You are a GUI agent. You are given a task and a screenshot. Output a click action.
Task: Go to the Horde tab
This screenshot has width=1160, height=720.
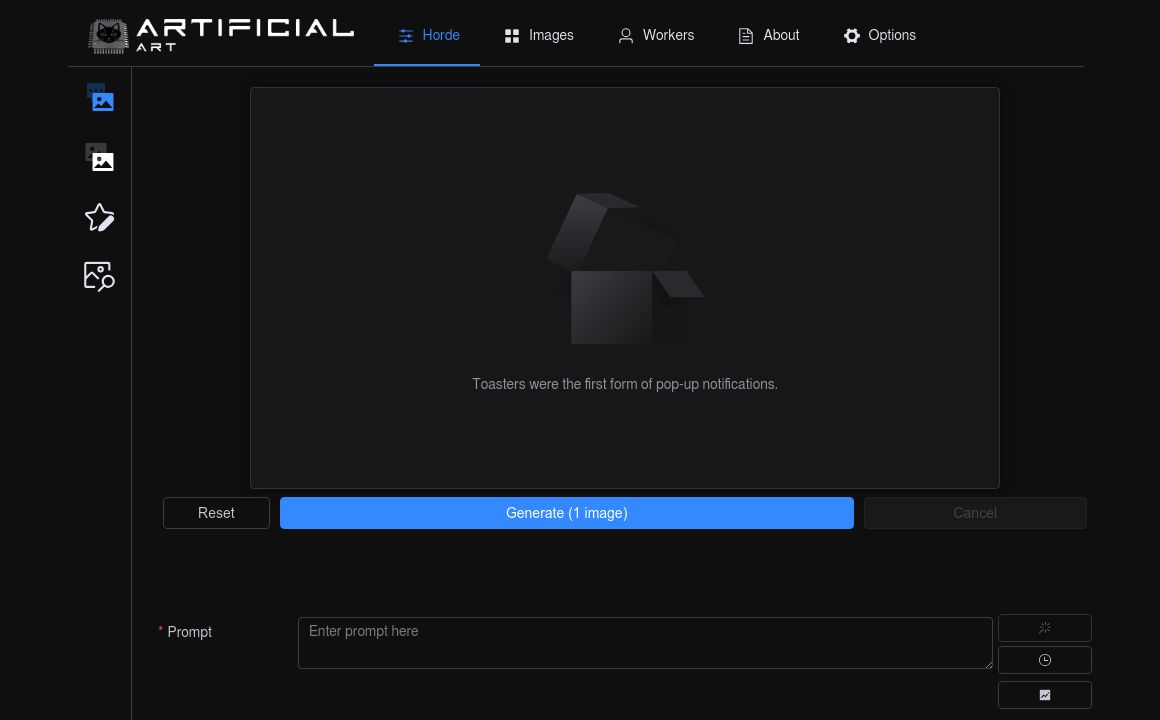coord(428,35)
